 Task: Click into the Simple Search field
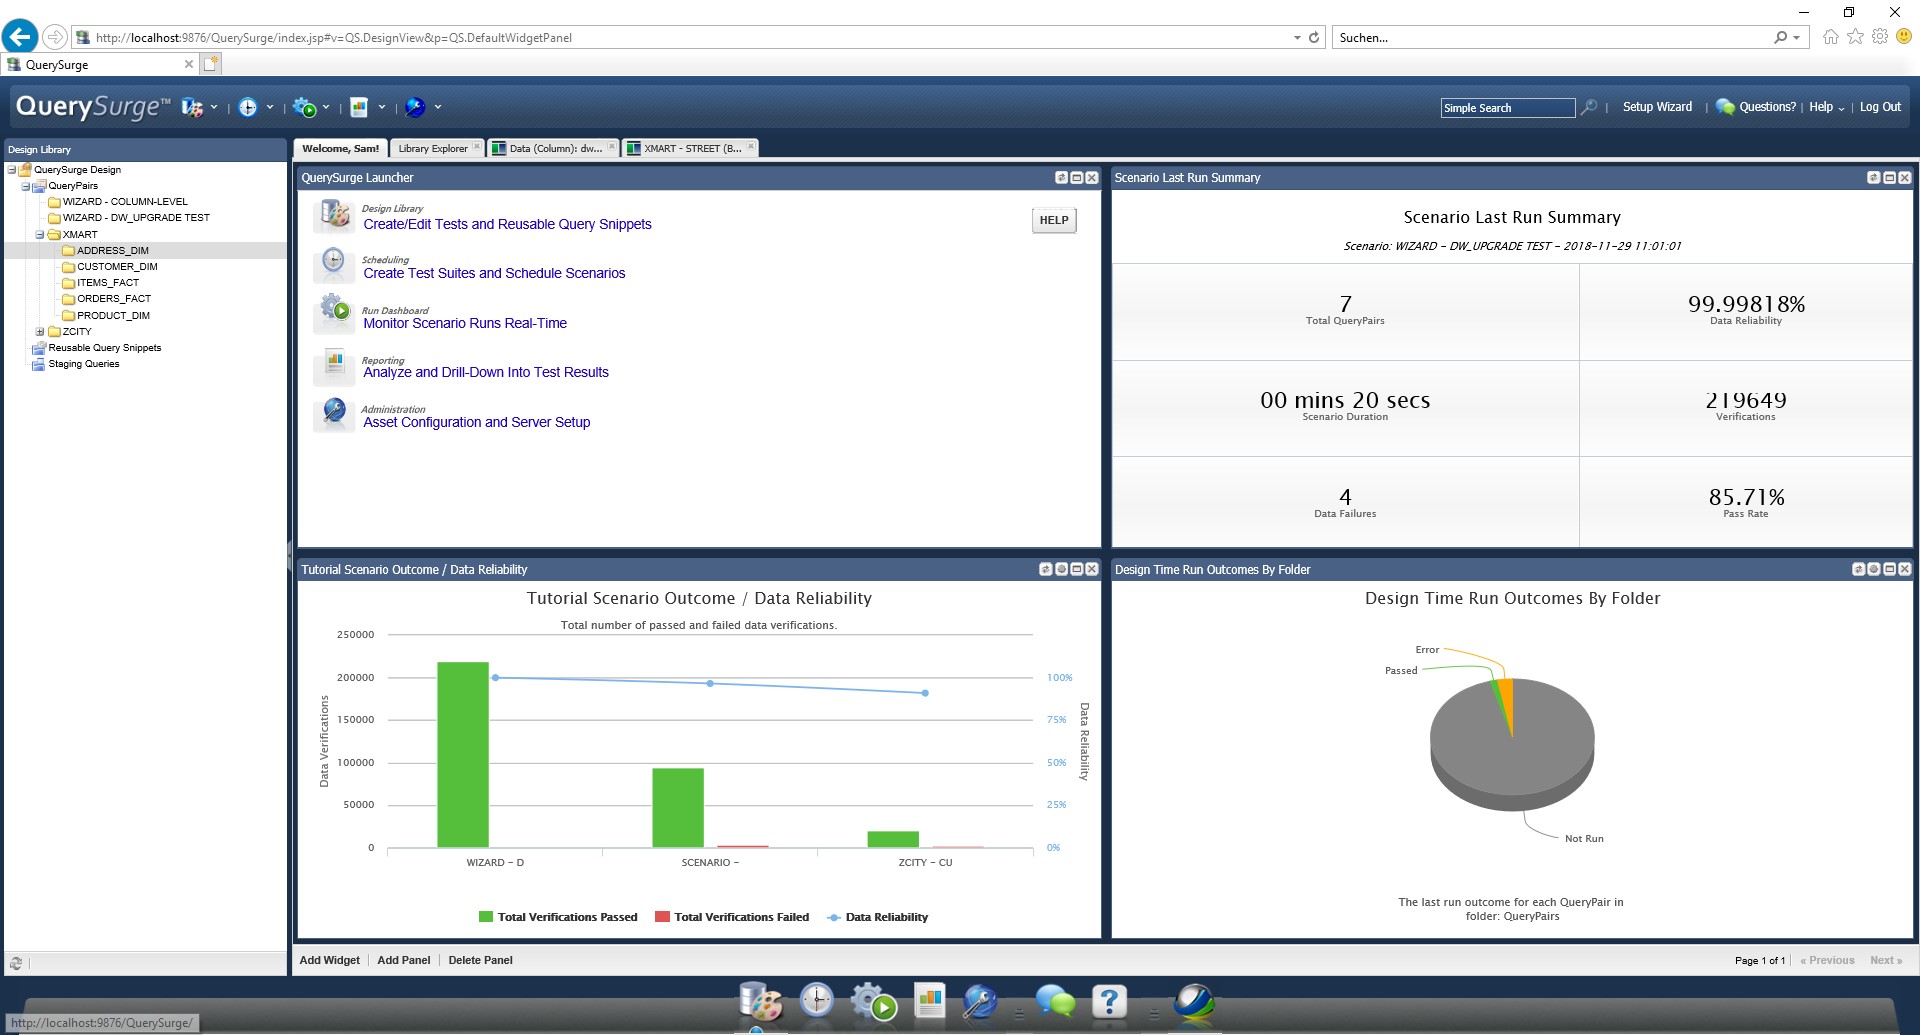click(1508, 108)
